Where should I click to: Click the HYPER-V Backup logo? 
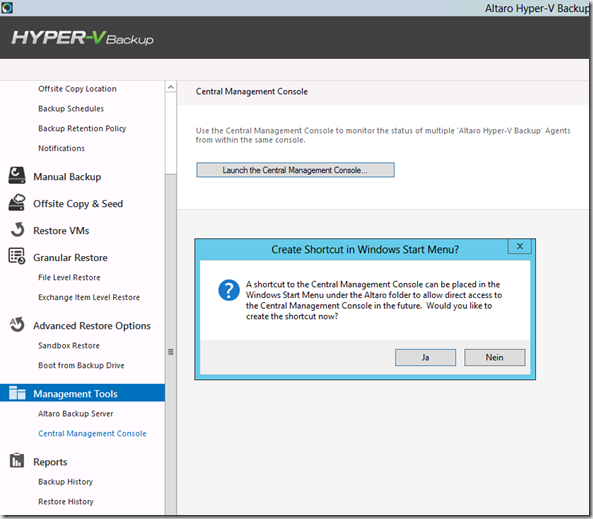point(83,38)
